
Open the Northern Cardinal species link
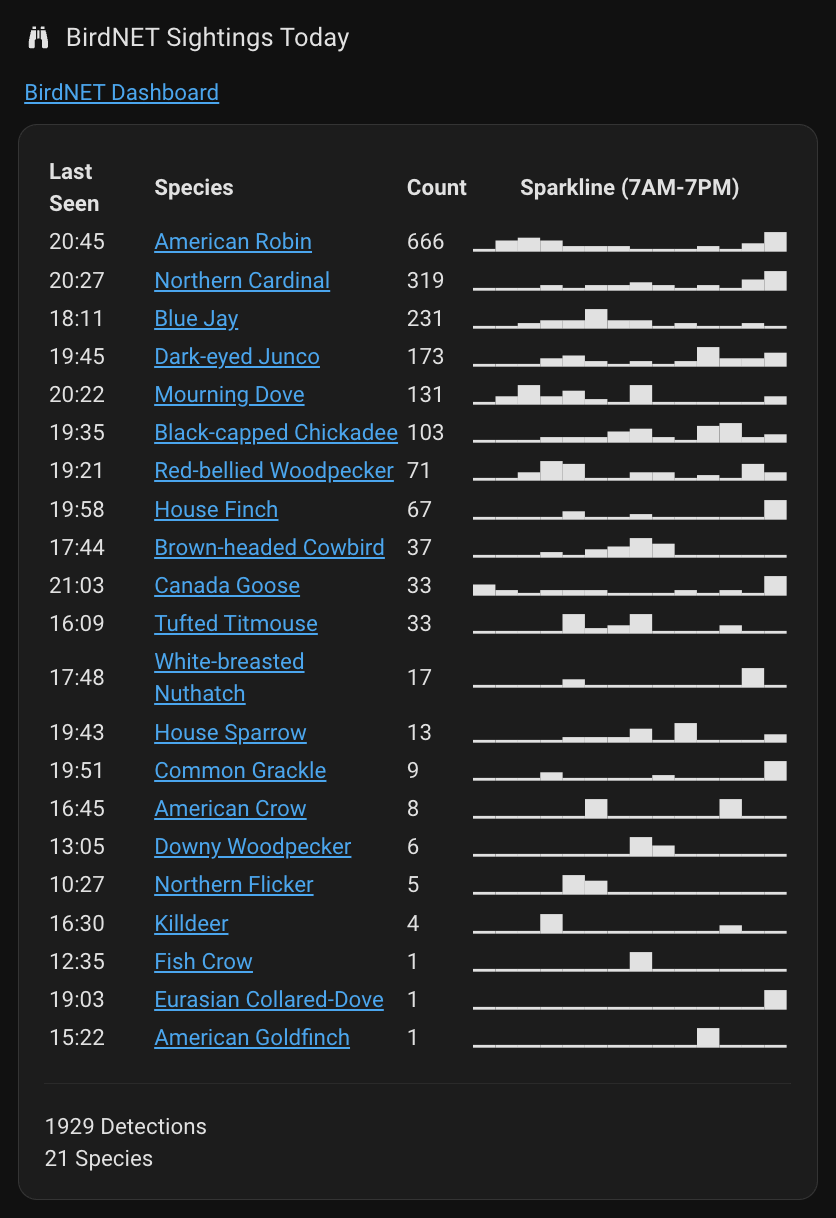coord(242,280)
